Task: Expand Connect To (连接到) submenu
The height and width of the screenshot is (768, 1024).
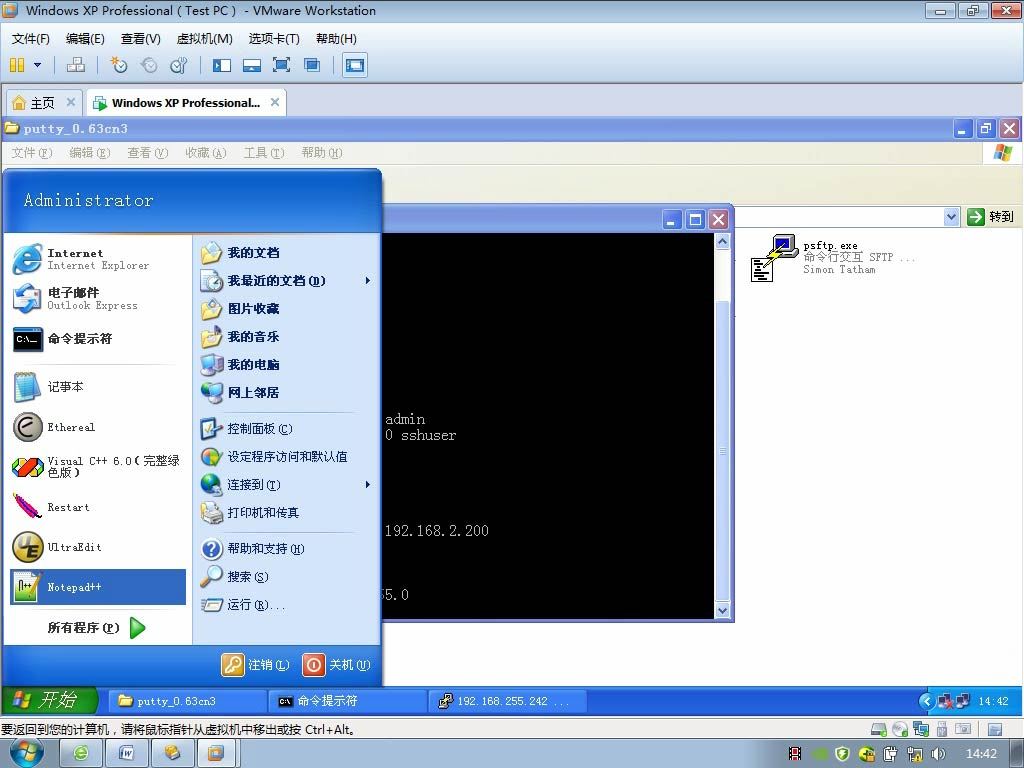Action: (x=368, y=485)
